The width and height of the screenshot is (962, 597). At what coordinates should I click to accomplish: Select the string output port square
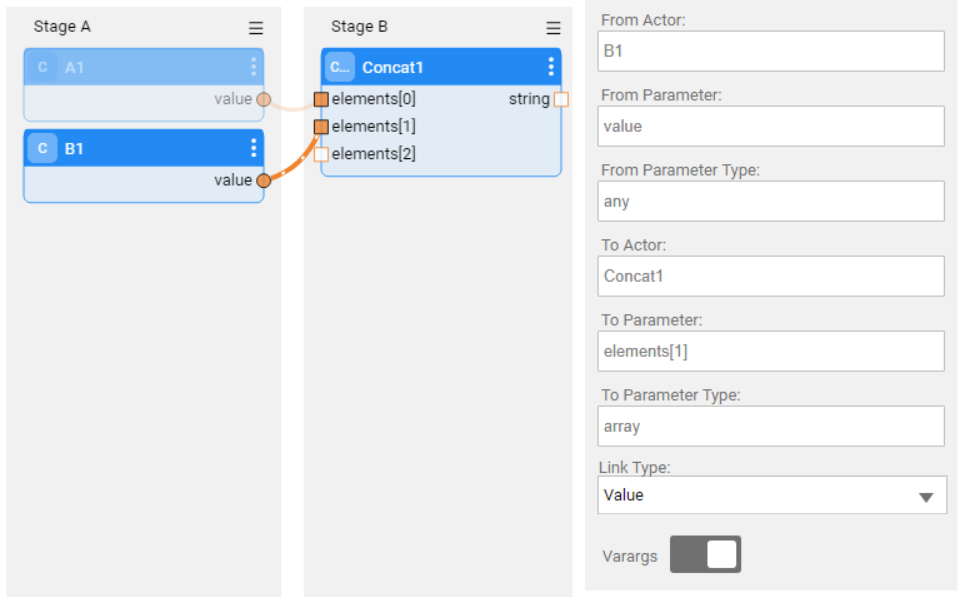point(561,99)
